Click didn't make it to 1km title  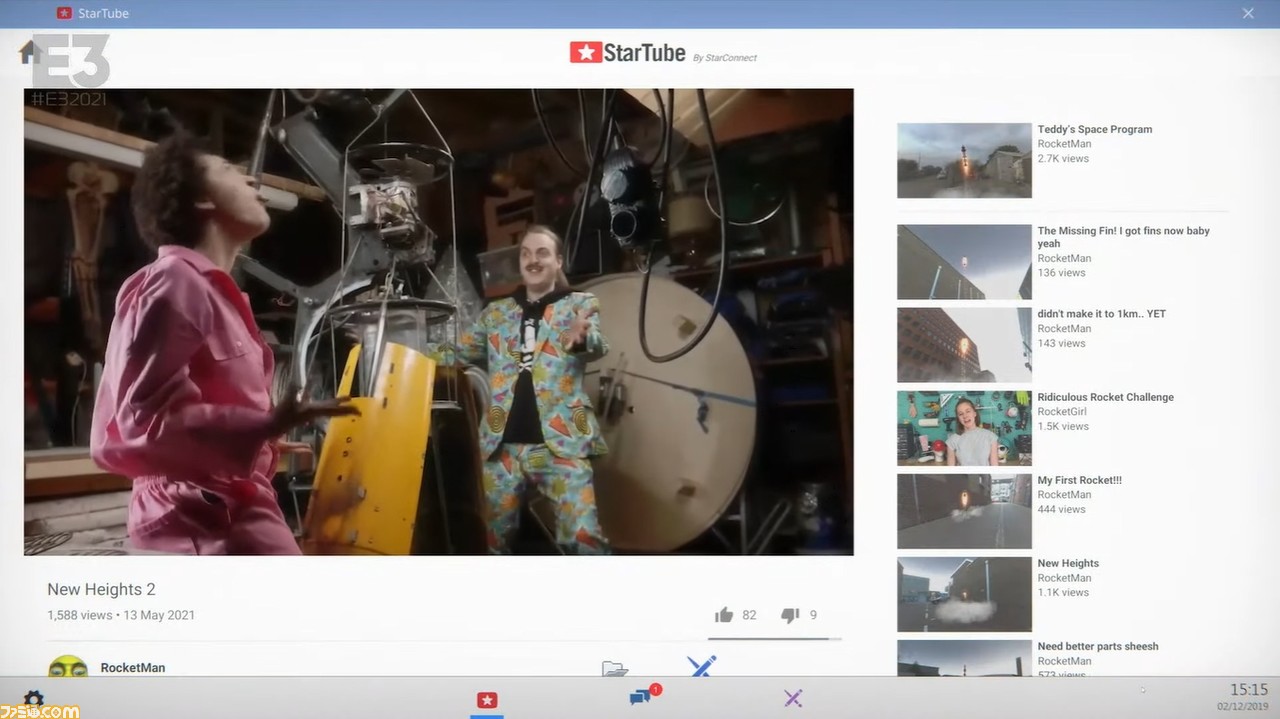(x=1102, y=314)
